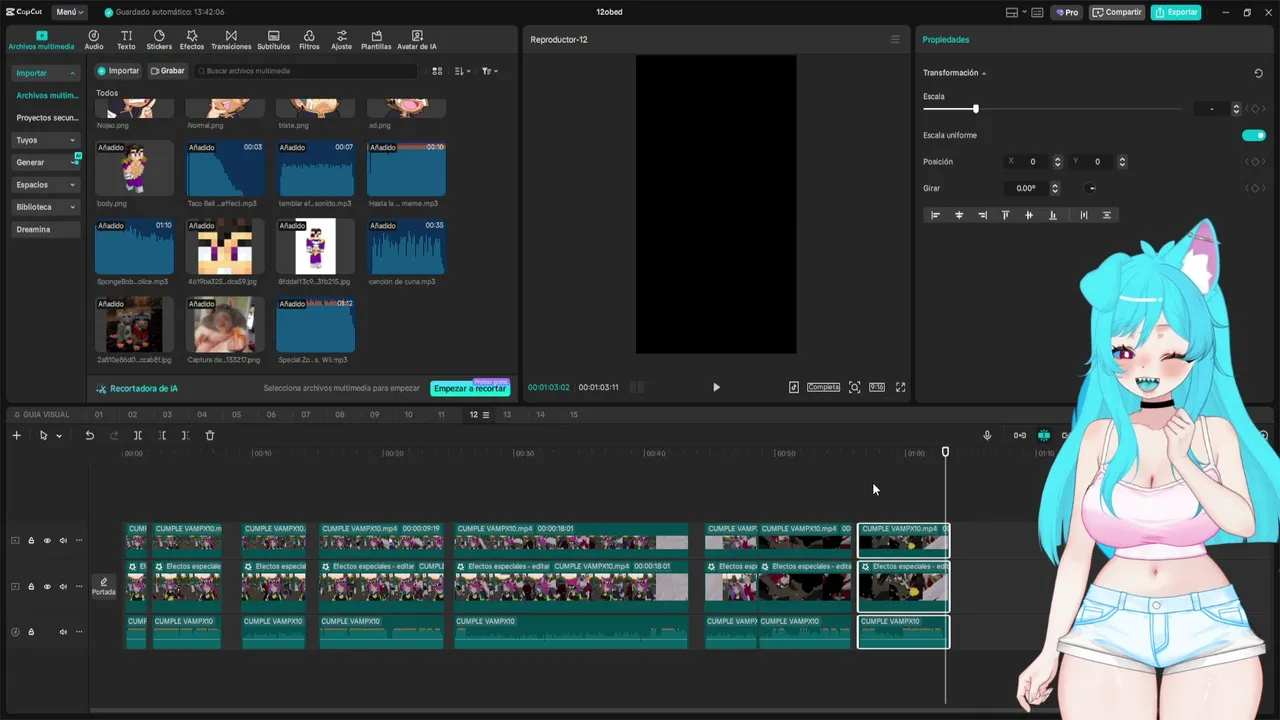
Task: Click the Girar rotation dial
Action: [x=1091, y=188]
